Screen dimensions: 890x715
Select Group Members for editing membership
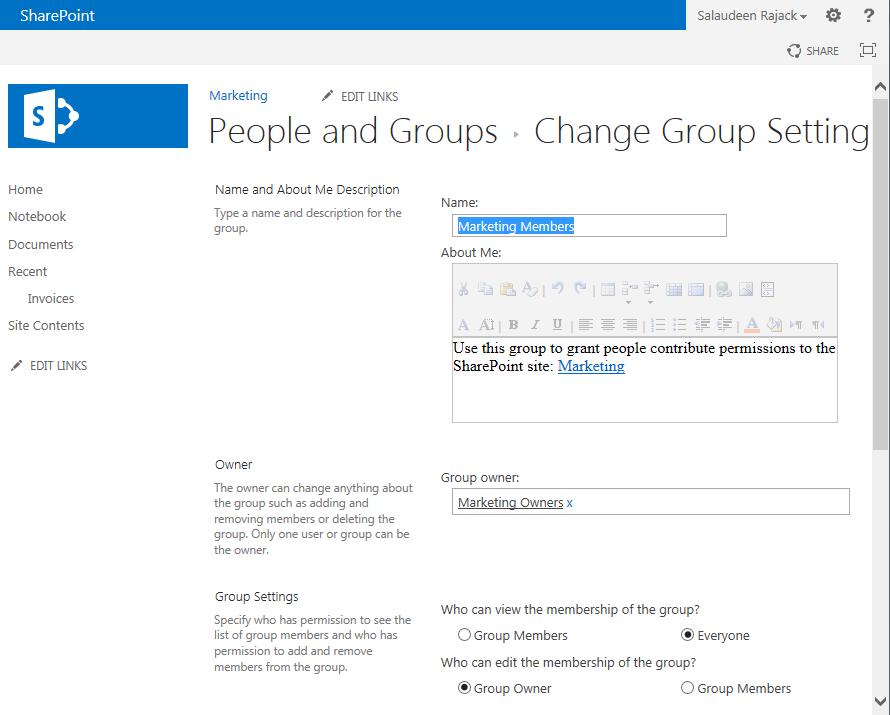click(x=687, y=688)
